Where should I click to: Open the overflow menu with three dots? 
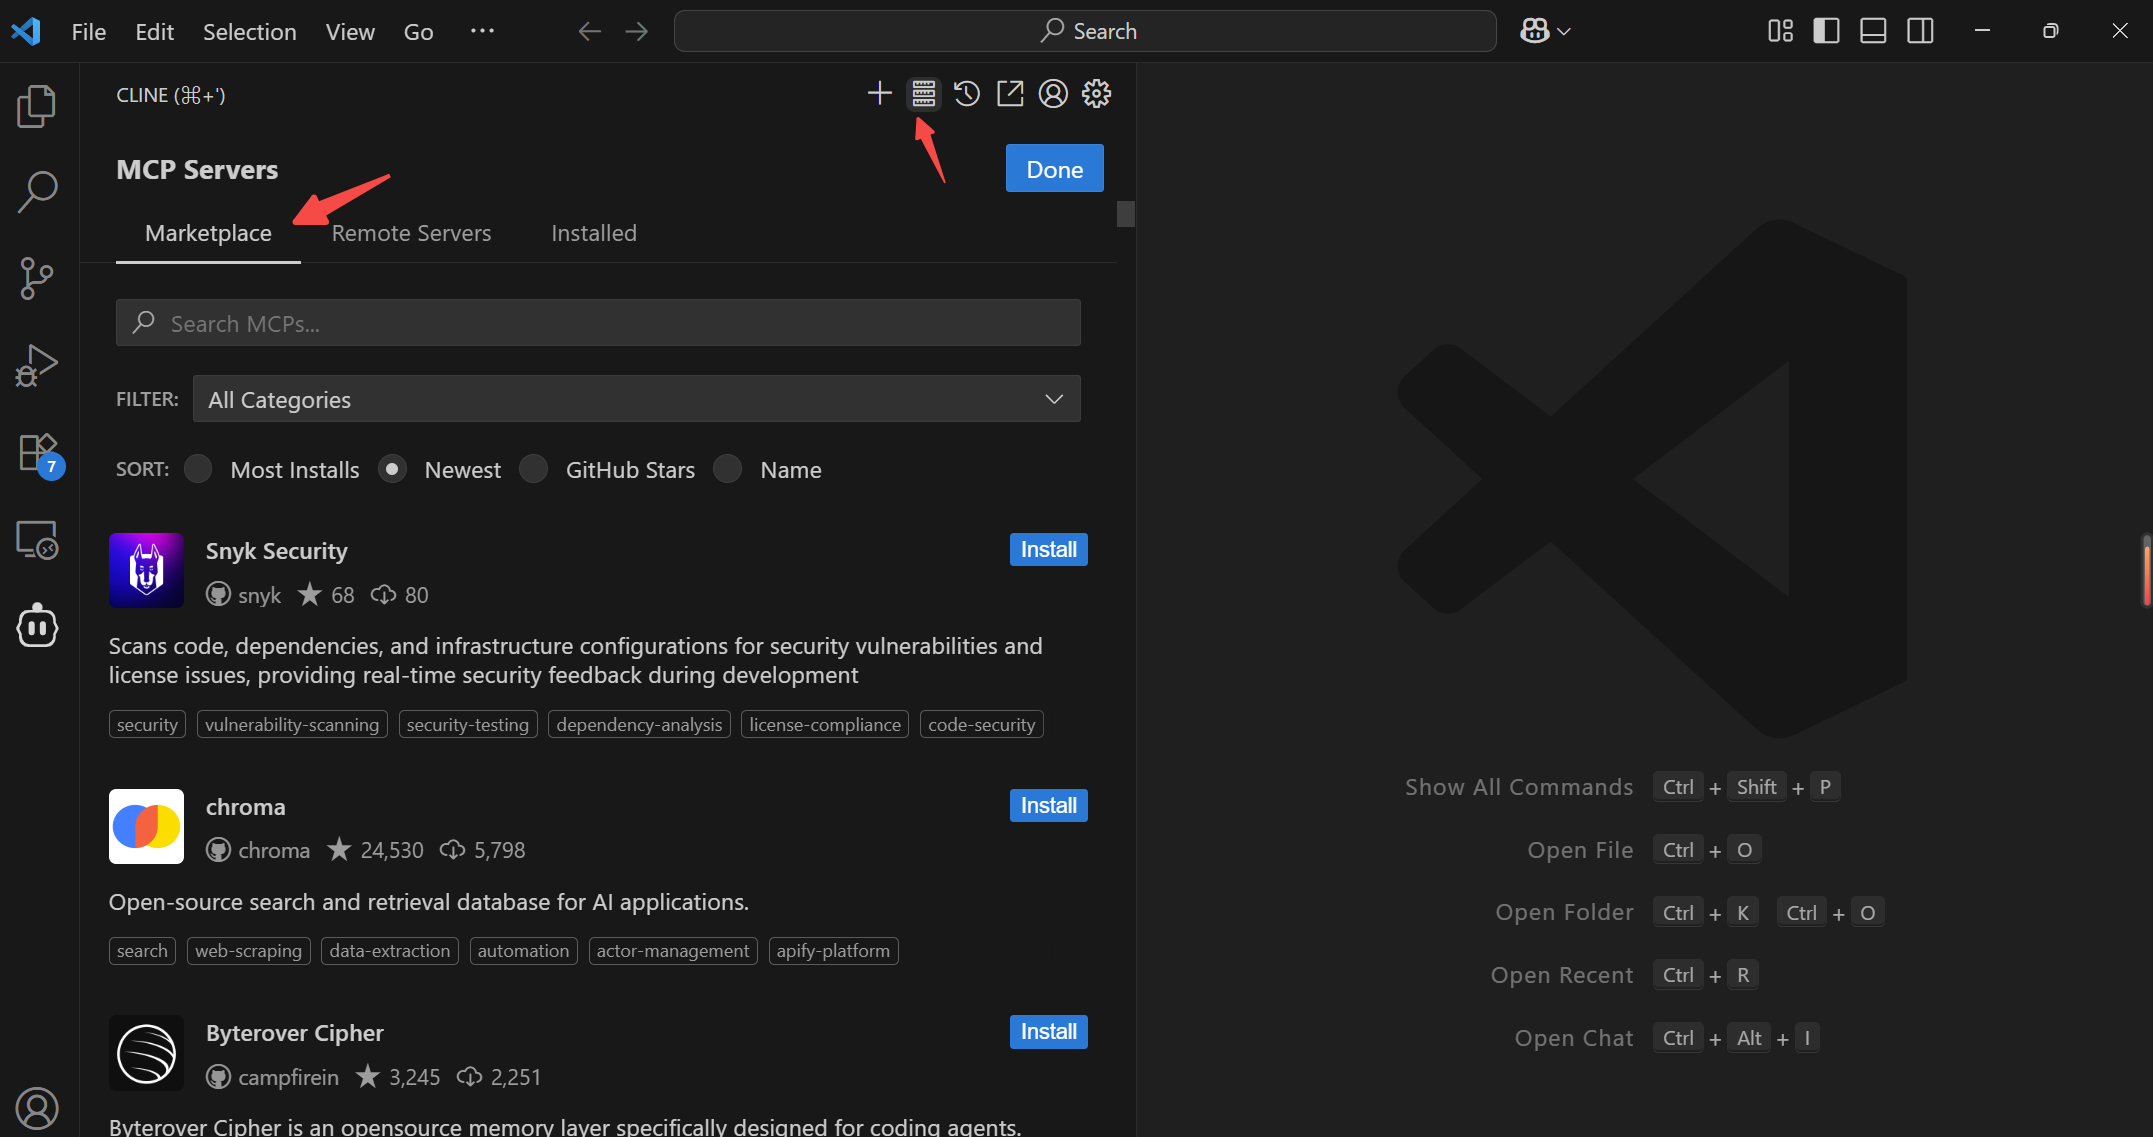(482, 31)
